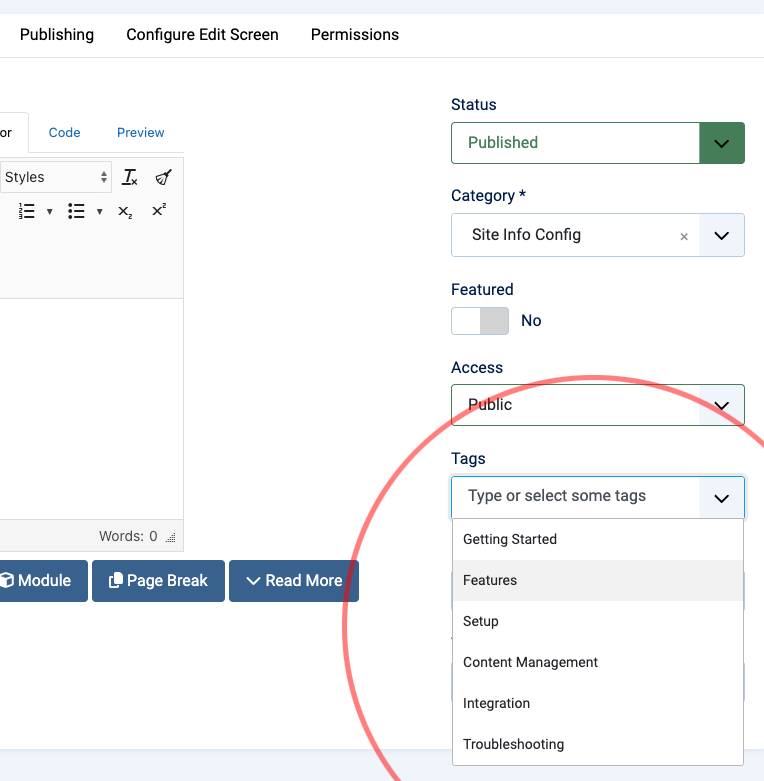Click the Read More button
Viewport: 764px width, 781px height.
tap(293, 581)
